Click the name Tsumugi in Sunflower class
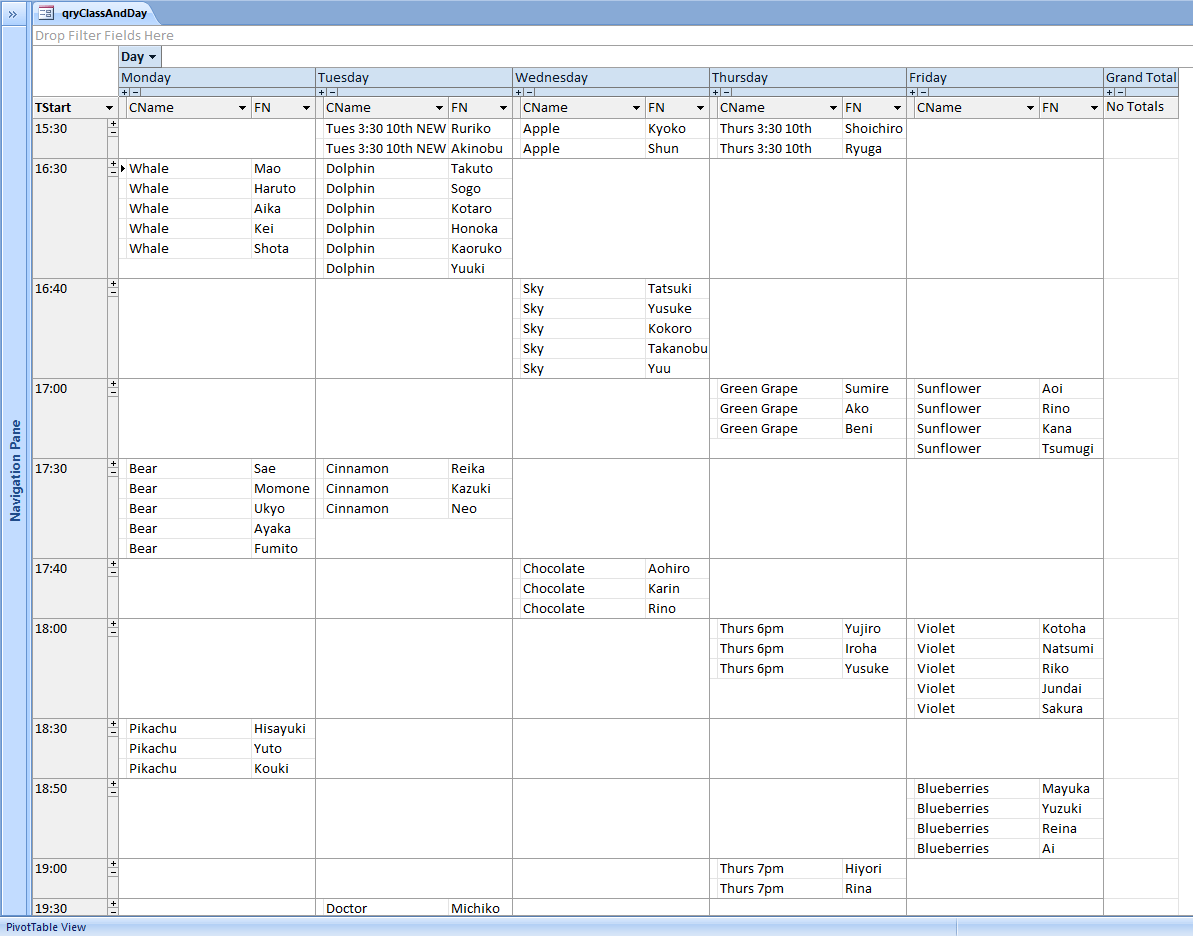This screenshot has height=936, width=1193. pyautogui.click(x=1067, y=449)
